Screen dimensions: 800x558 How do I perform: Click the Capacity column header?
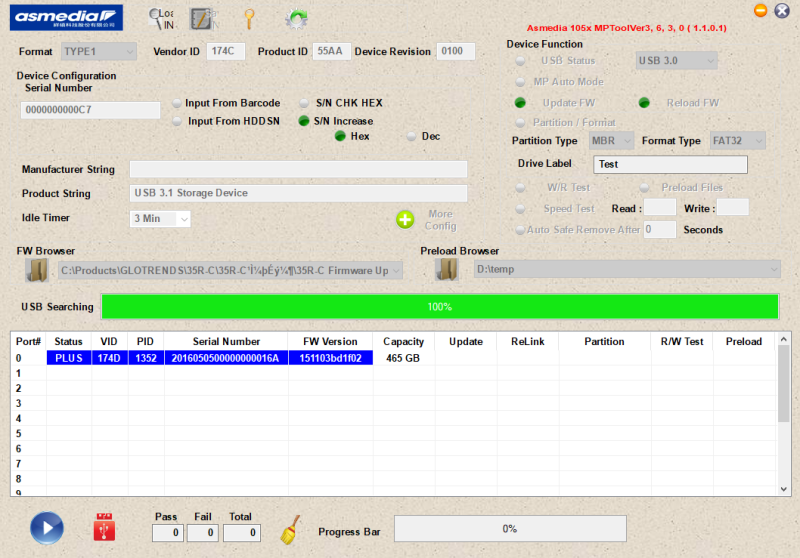coord(404,342)
